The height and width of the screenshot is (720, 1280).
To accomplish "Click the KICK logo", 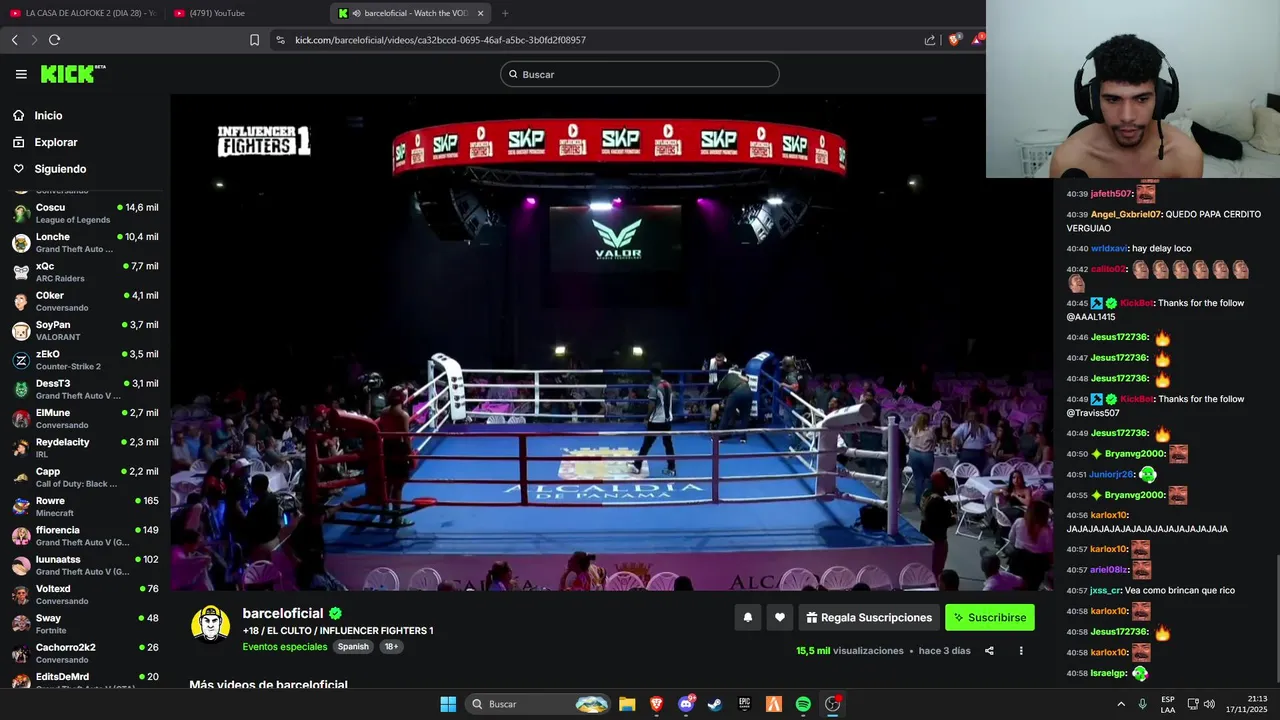I will 72,74.
